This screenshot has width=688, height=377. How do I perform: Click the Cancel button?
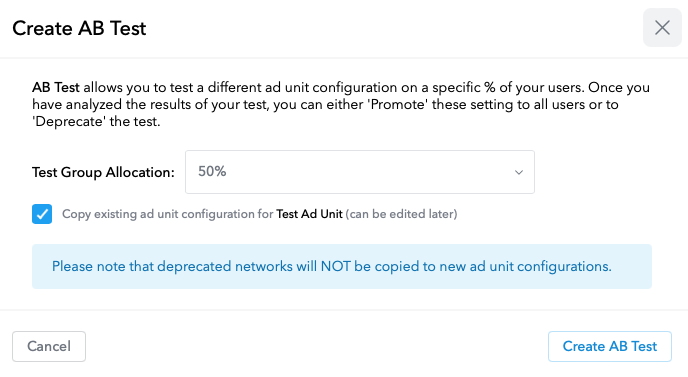pos(49,346)
